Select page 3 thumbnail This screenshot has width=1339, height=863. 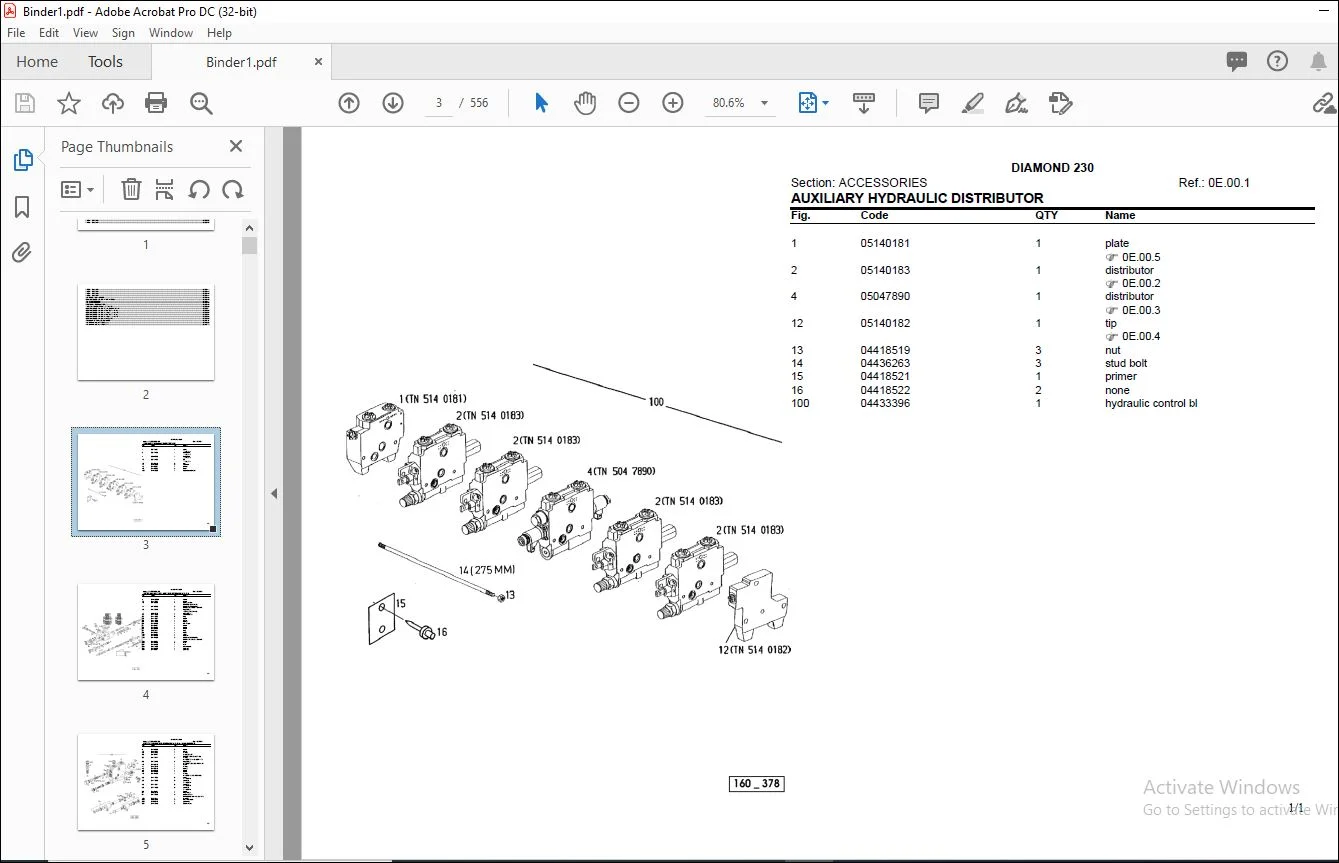click(146, 482)
